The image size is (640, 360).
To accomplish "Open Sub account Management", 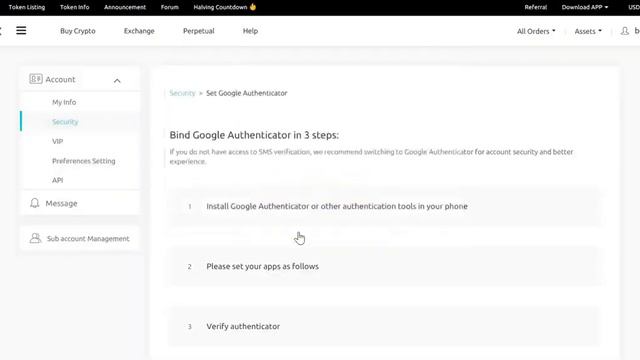I will click(x=80, y=238).
